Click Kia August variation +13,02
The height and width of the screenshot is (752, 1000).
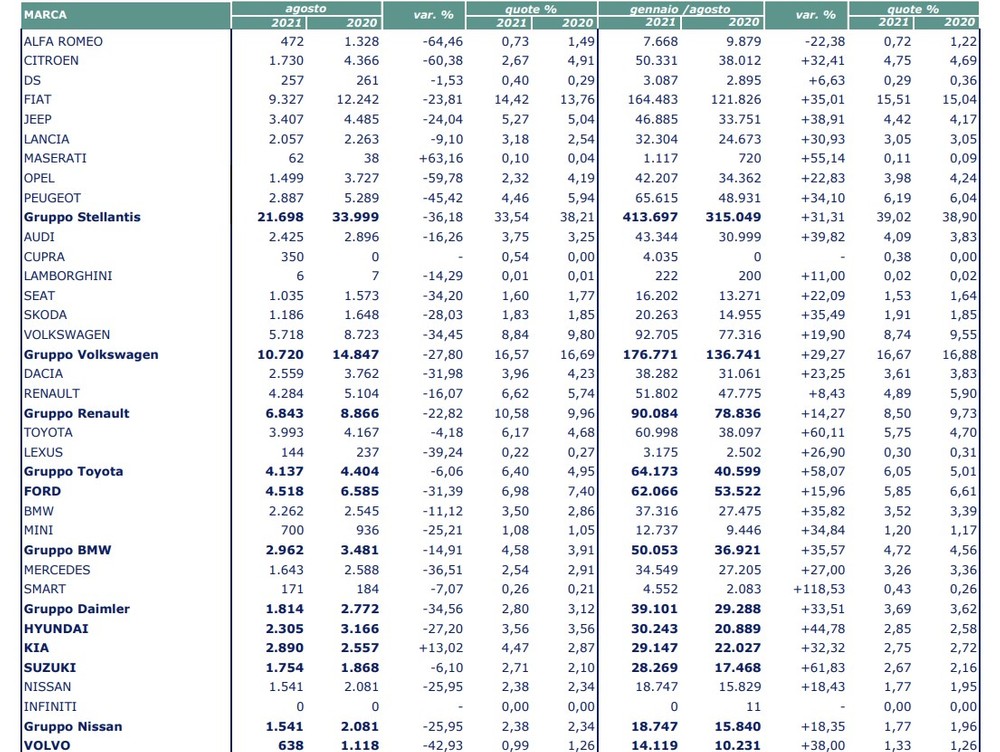[x=441, y=647]
